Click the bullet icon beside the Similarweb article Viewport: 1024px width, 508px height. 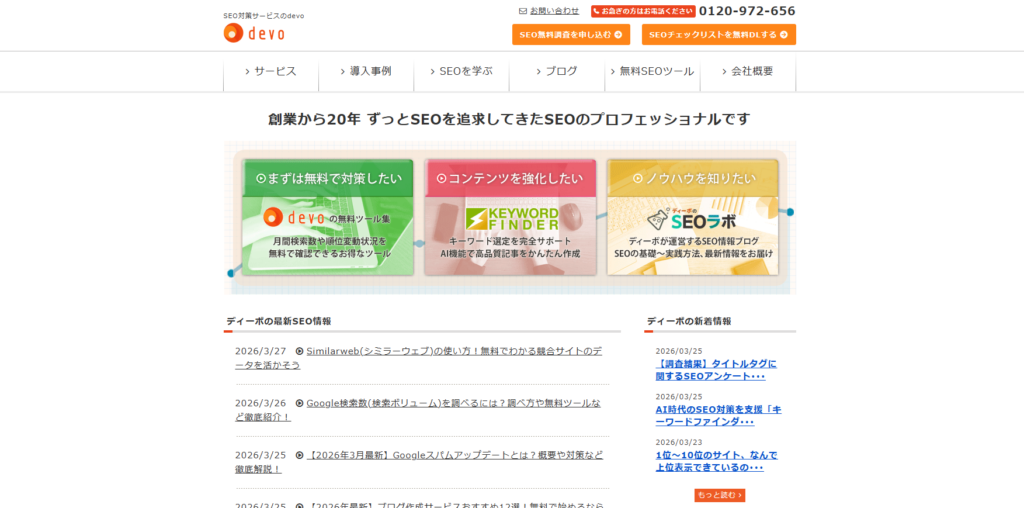tap(299, 351)
